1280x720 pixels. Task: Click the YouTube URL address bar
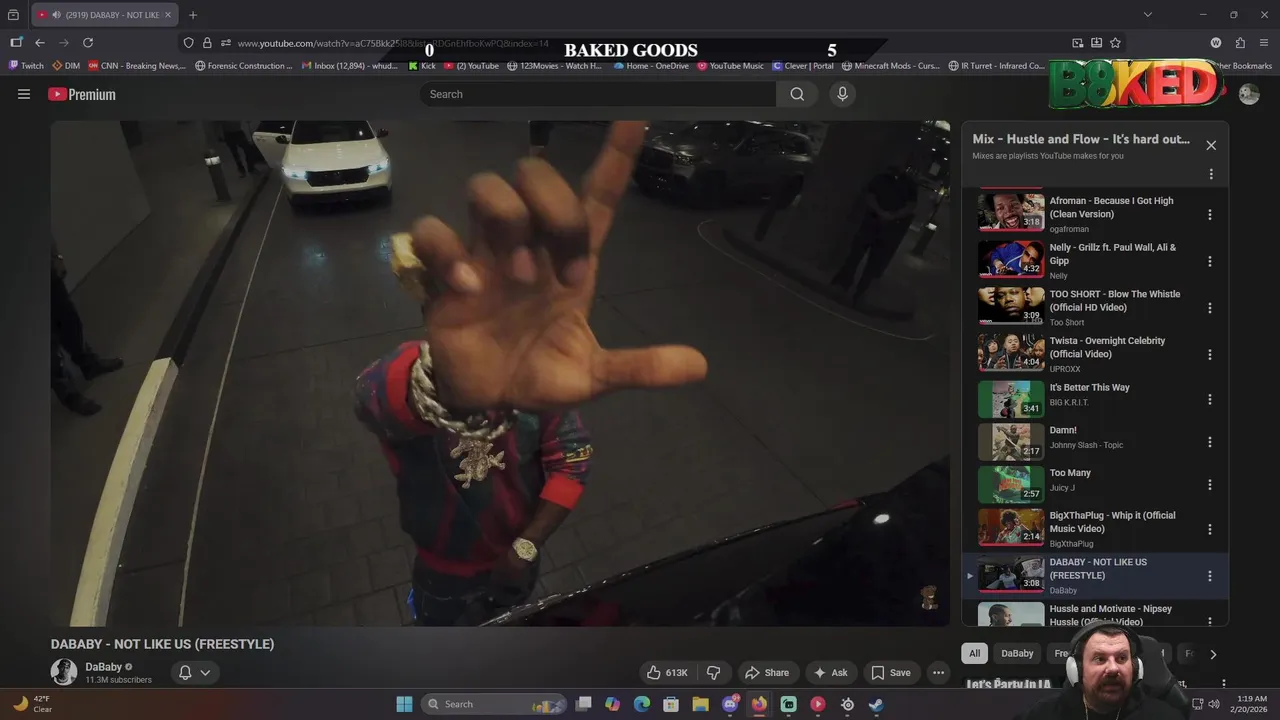coord(392,43)
